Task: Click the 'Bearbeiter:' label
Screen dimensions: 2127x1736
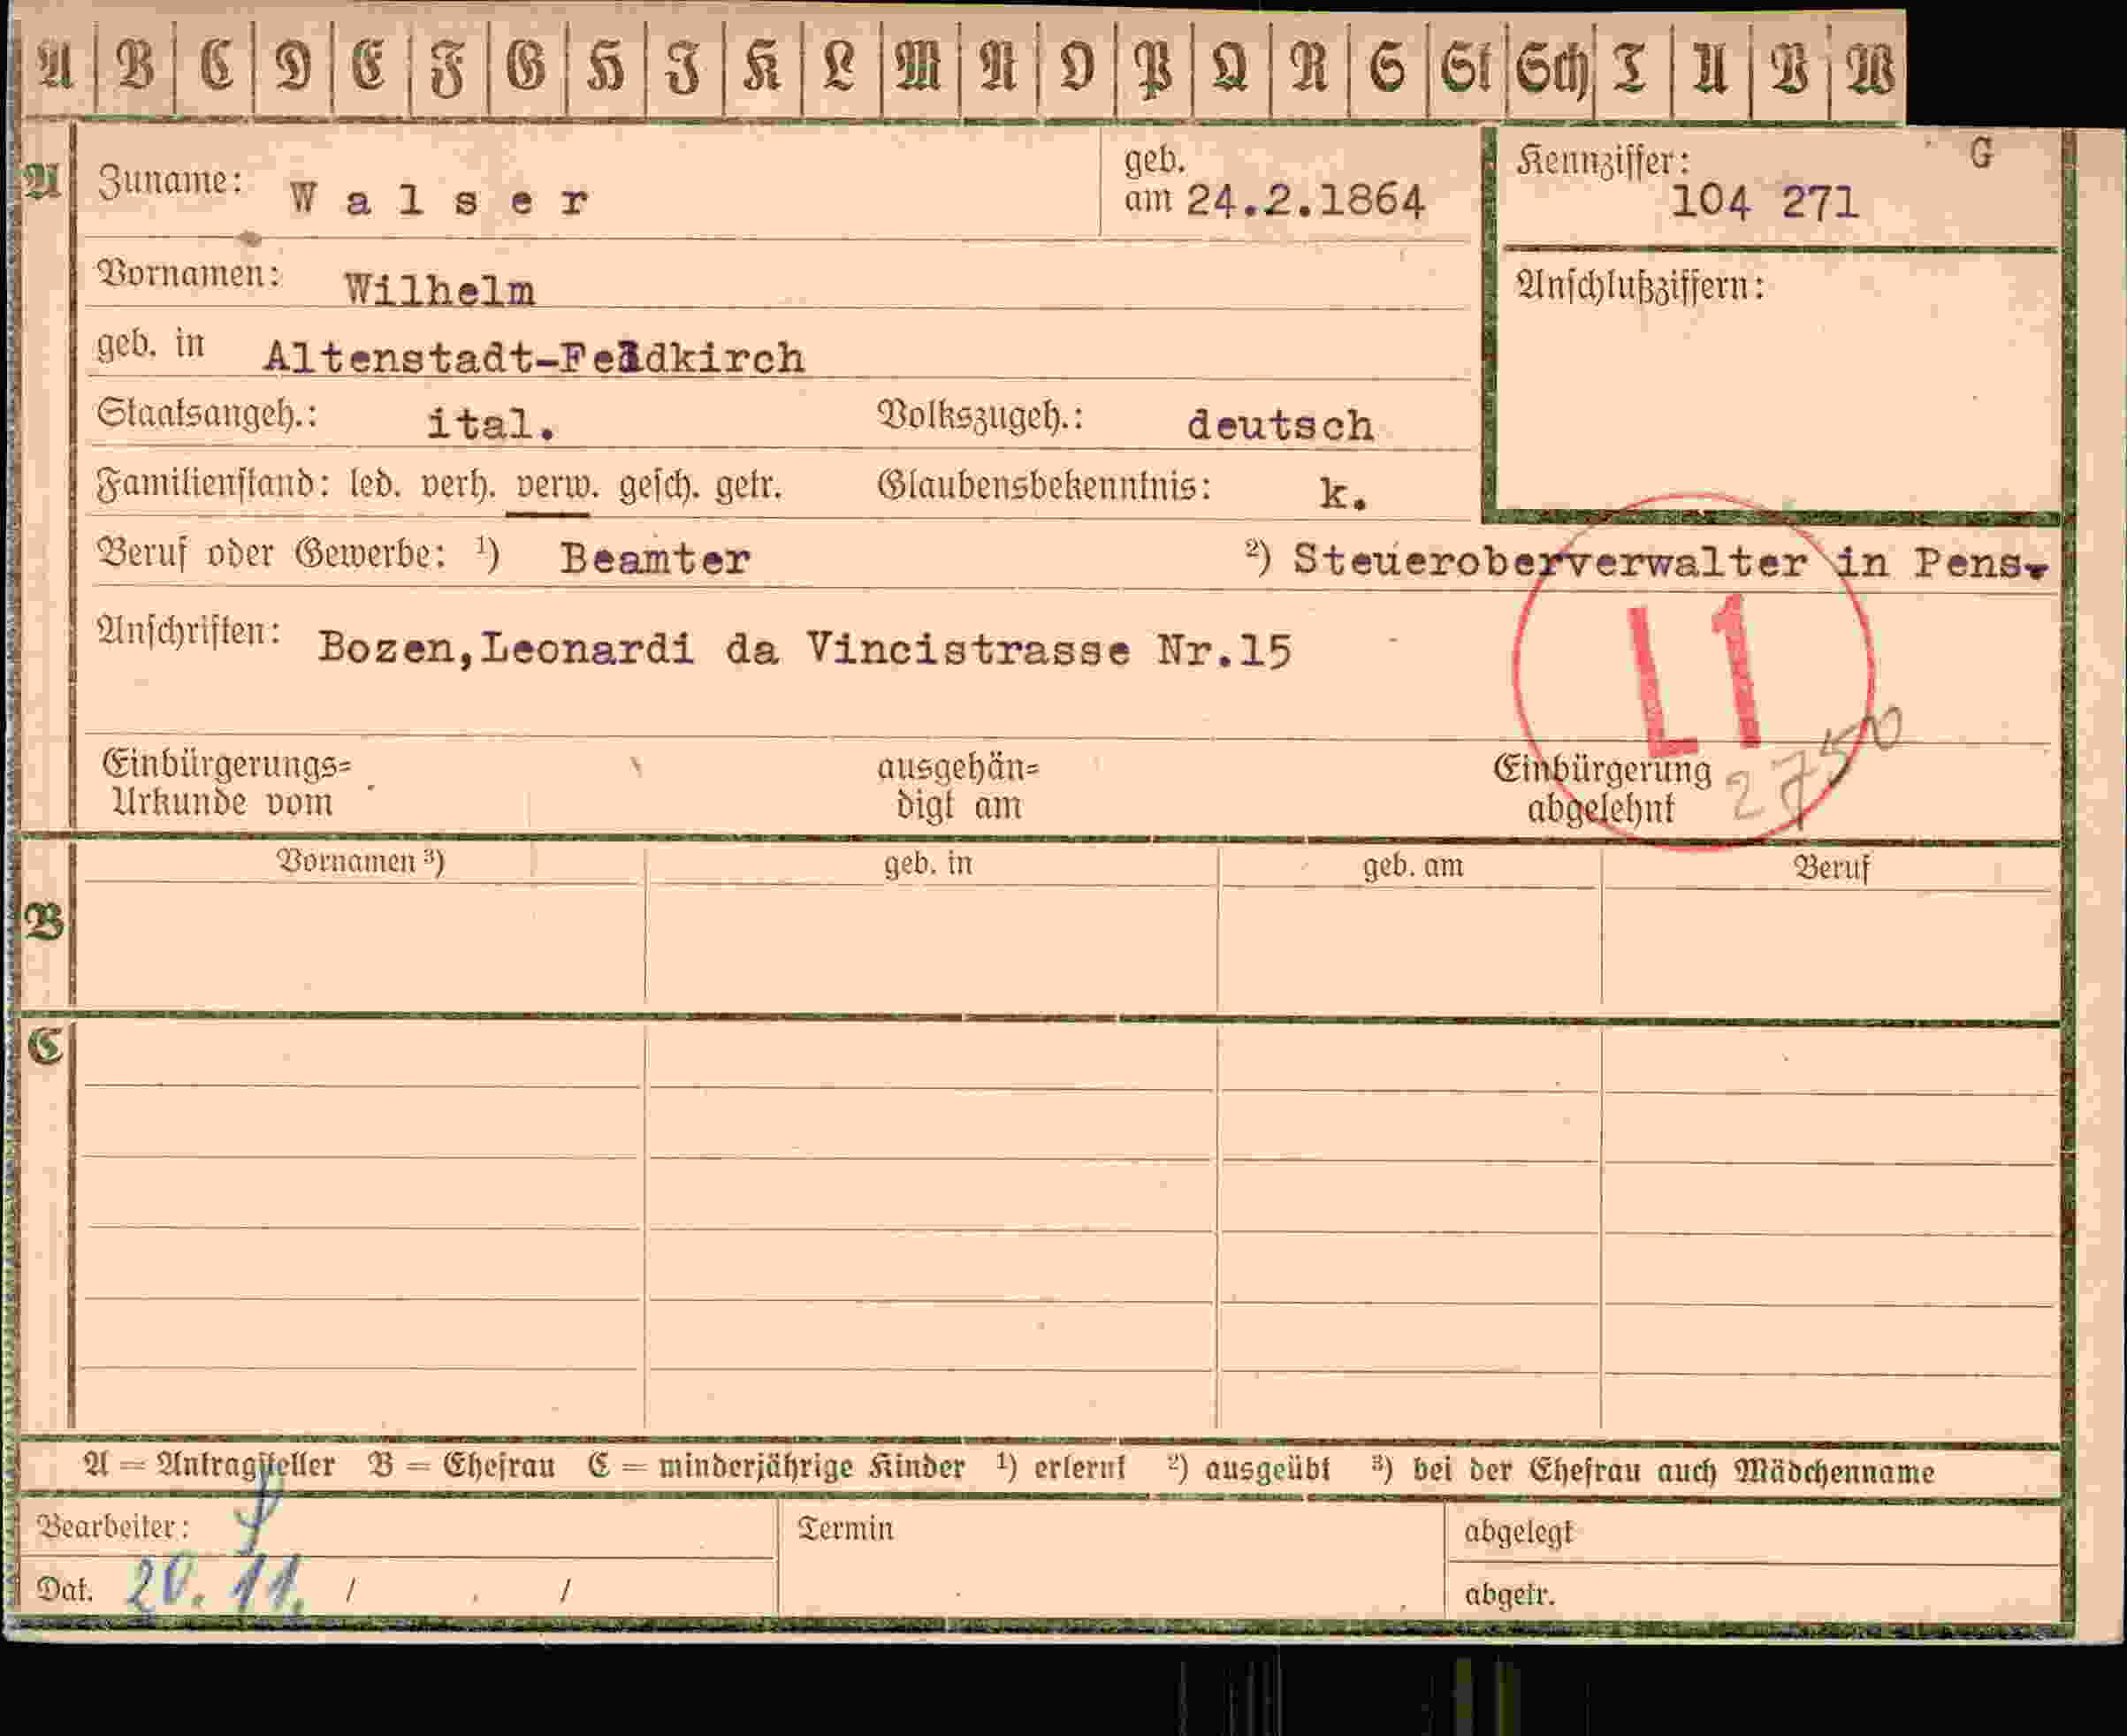Action: 113,1527
